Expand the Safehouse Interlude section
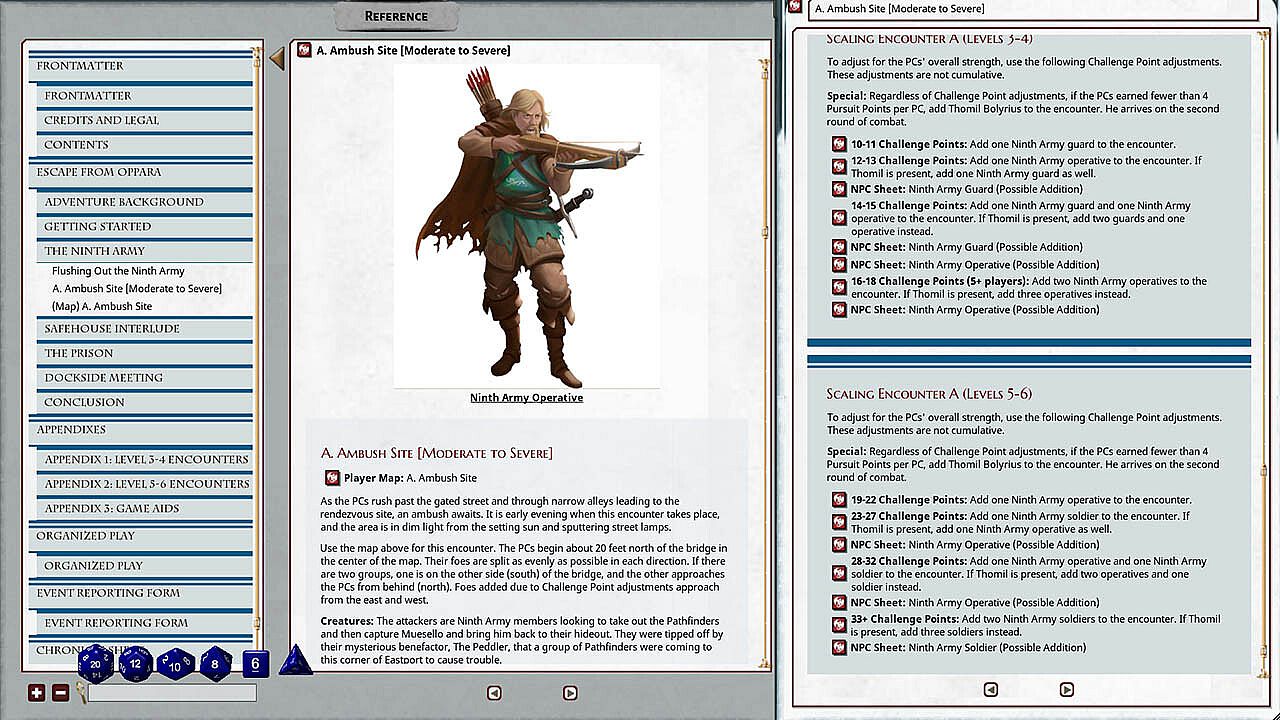This screenshot has height=720, width=1280. click(x=112, y=328)
